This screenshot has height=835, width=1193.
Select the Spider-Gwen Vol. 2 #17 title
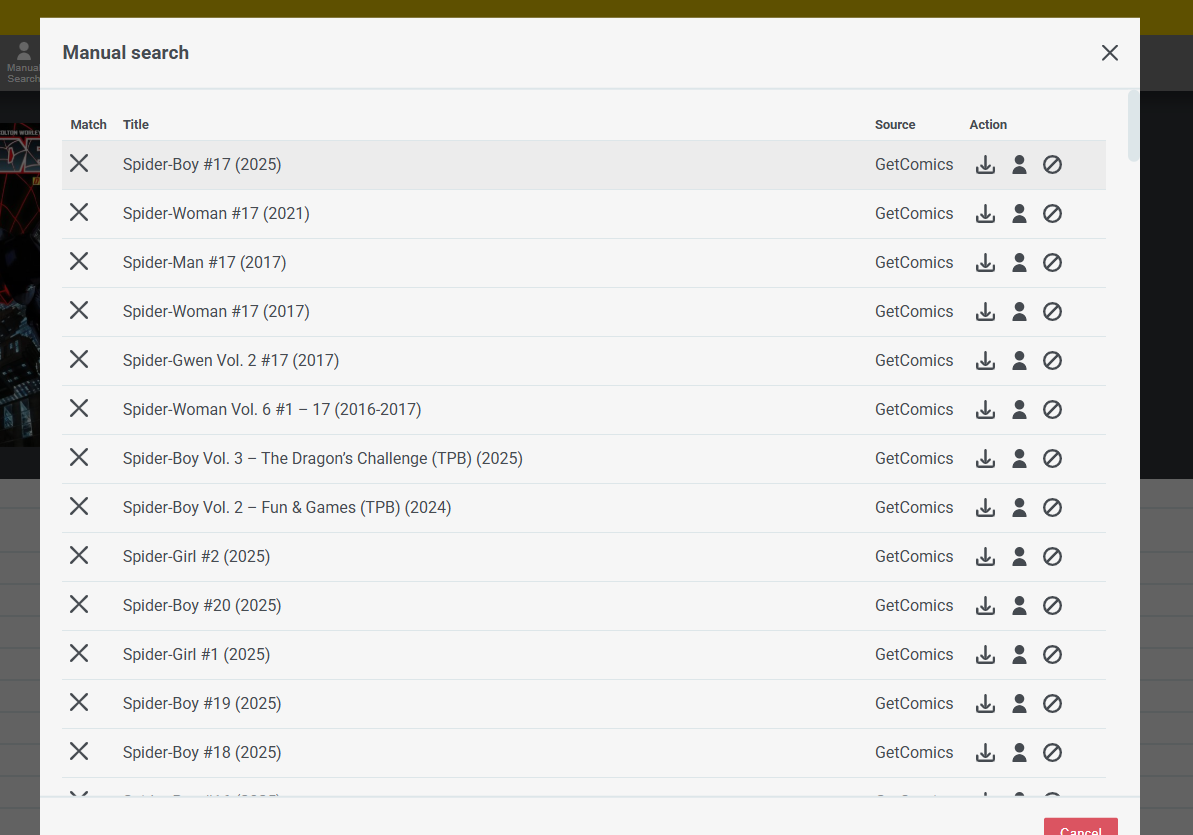click(231, 361)
